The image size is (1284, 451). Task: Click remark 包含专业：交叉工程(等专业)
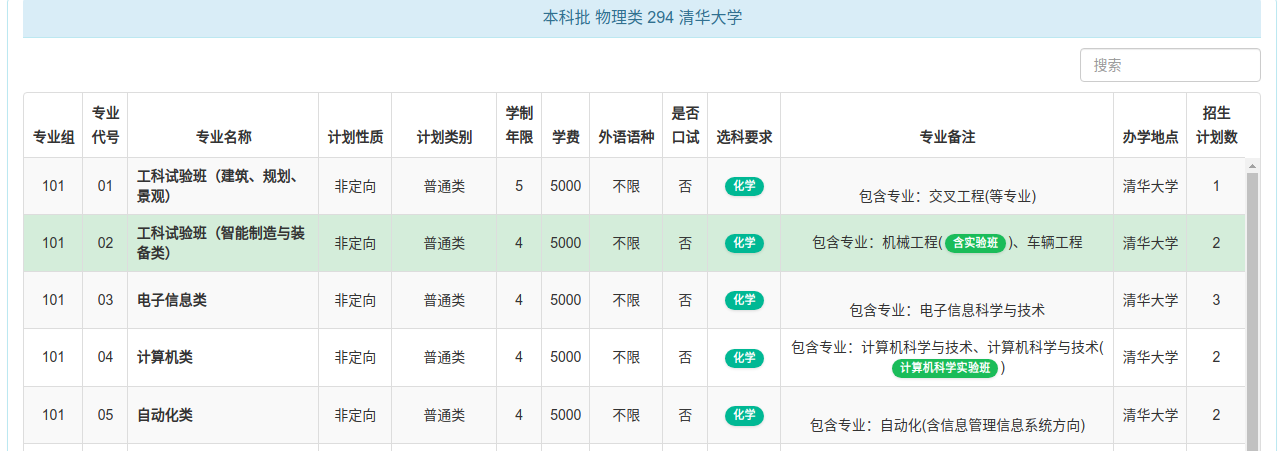[x=947, y=197]
